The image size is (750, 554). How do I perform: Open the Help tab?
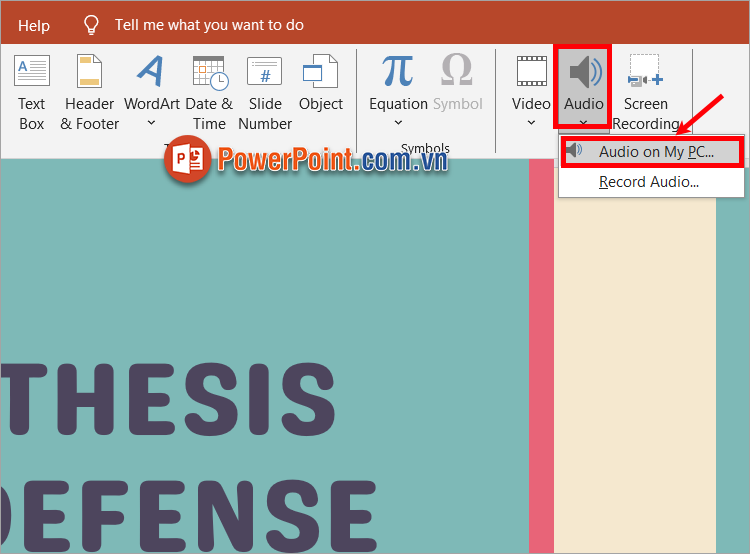34,25
